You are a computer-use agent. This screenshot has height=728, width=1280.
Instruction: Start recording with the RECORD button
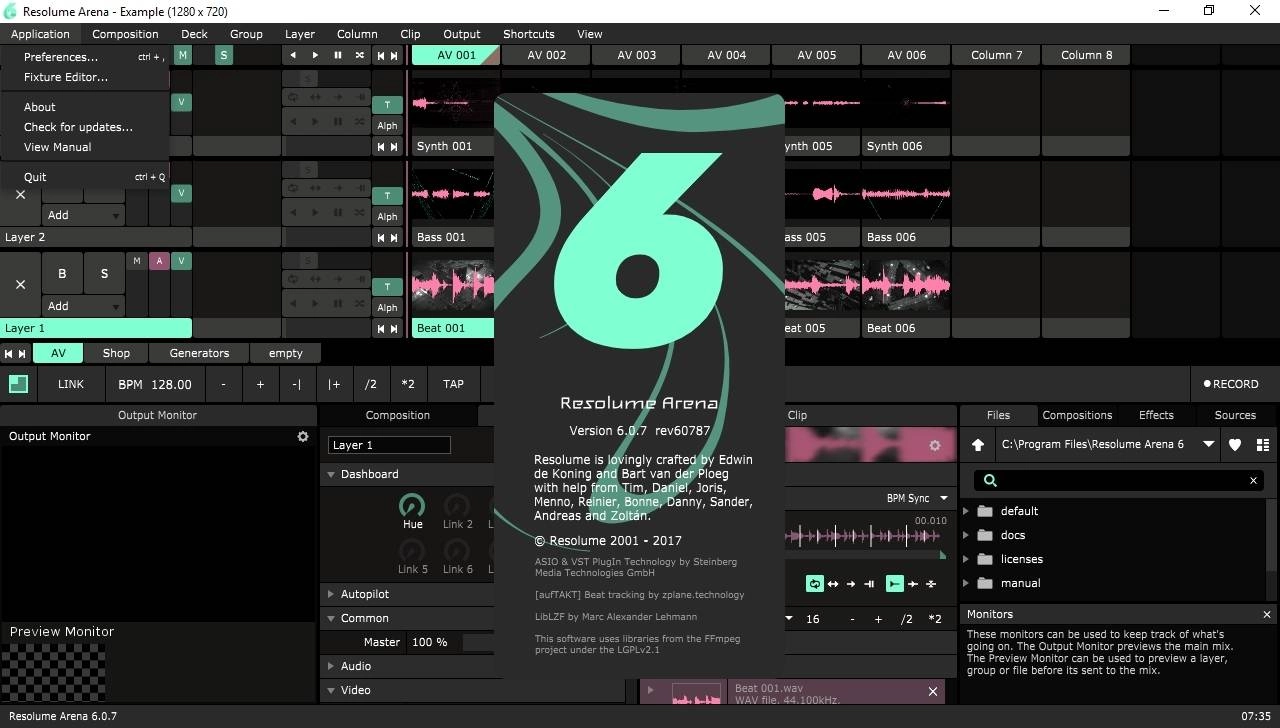(x=1231, y=384)
